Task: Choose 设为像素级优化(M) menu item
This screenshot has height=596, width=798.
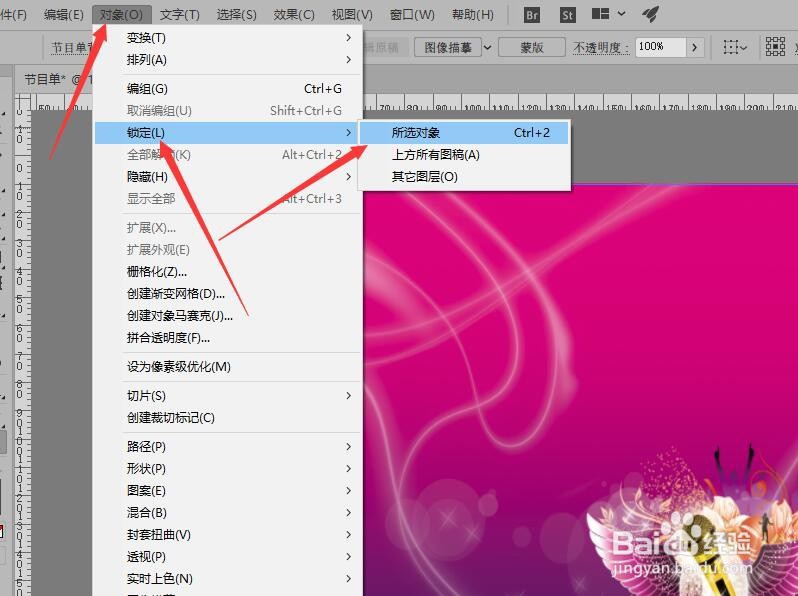Action: click(x=227, y=366)
